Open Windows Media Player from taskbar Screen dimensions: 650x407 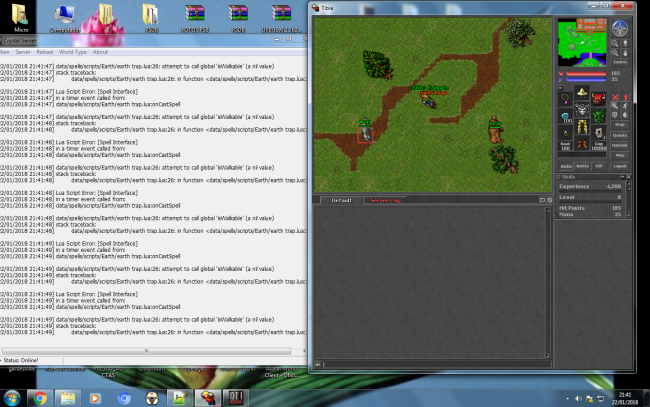pos(95,398)
